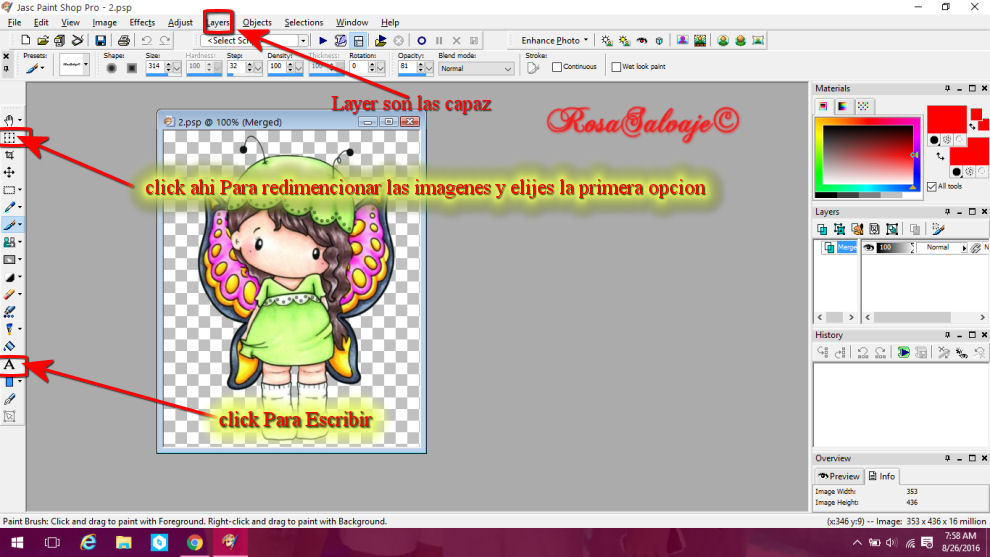Click the red foreground color swatch
Viewport: 990px width, 557px height.
(x=946, y=118)
